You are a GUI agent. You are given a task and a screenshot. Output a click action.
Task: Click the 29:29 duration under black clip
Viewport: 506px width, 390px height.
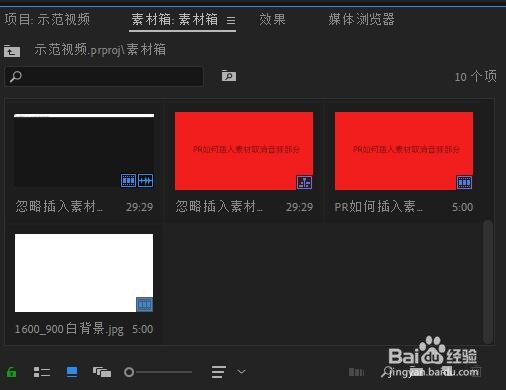(x=139, y=207)
